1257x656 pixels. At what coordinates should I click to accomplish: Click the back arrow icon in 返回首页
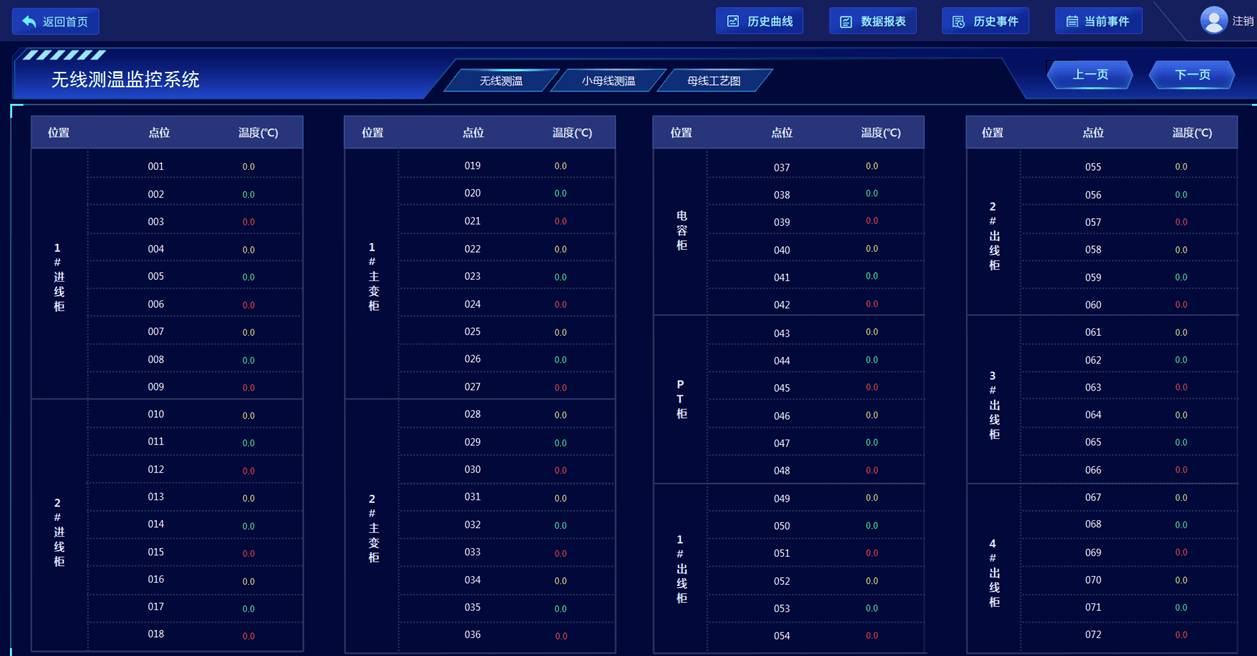point(29,21)
